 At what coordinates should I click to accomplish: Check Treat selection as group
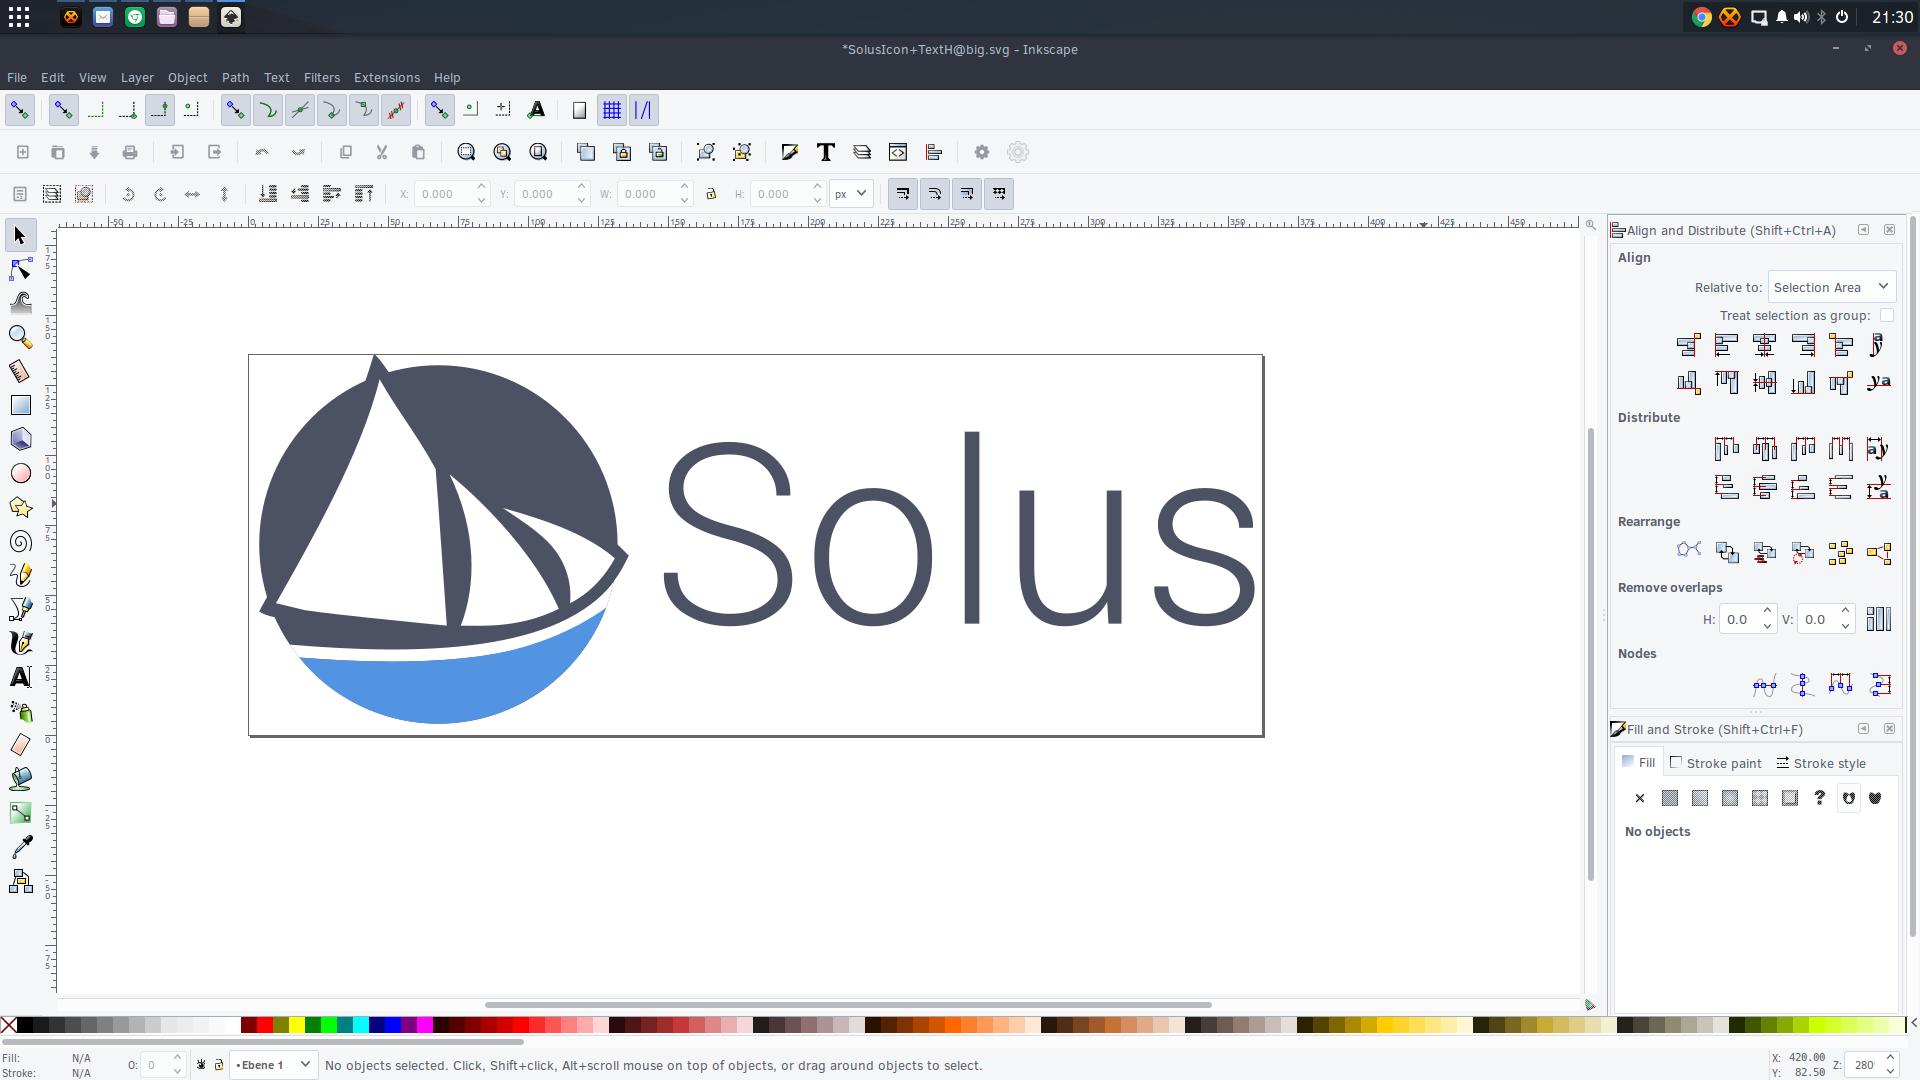point(1887,315)
